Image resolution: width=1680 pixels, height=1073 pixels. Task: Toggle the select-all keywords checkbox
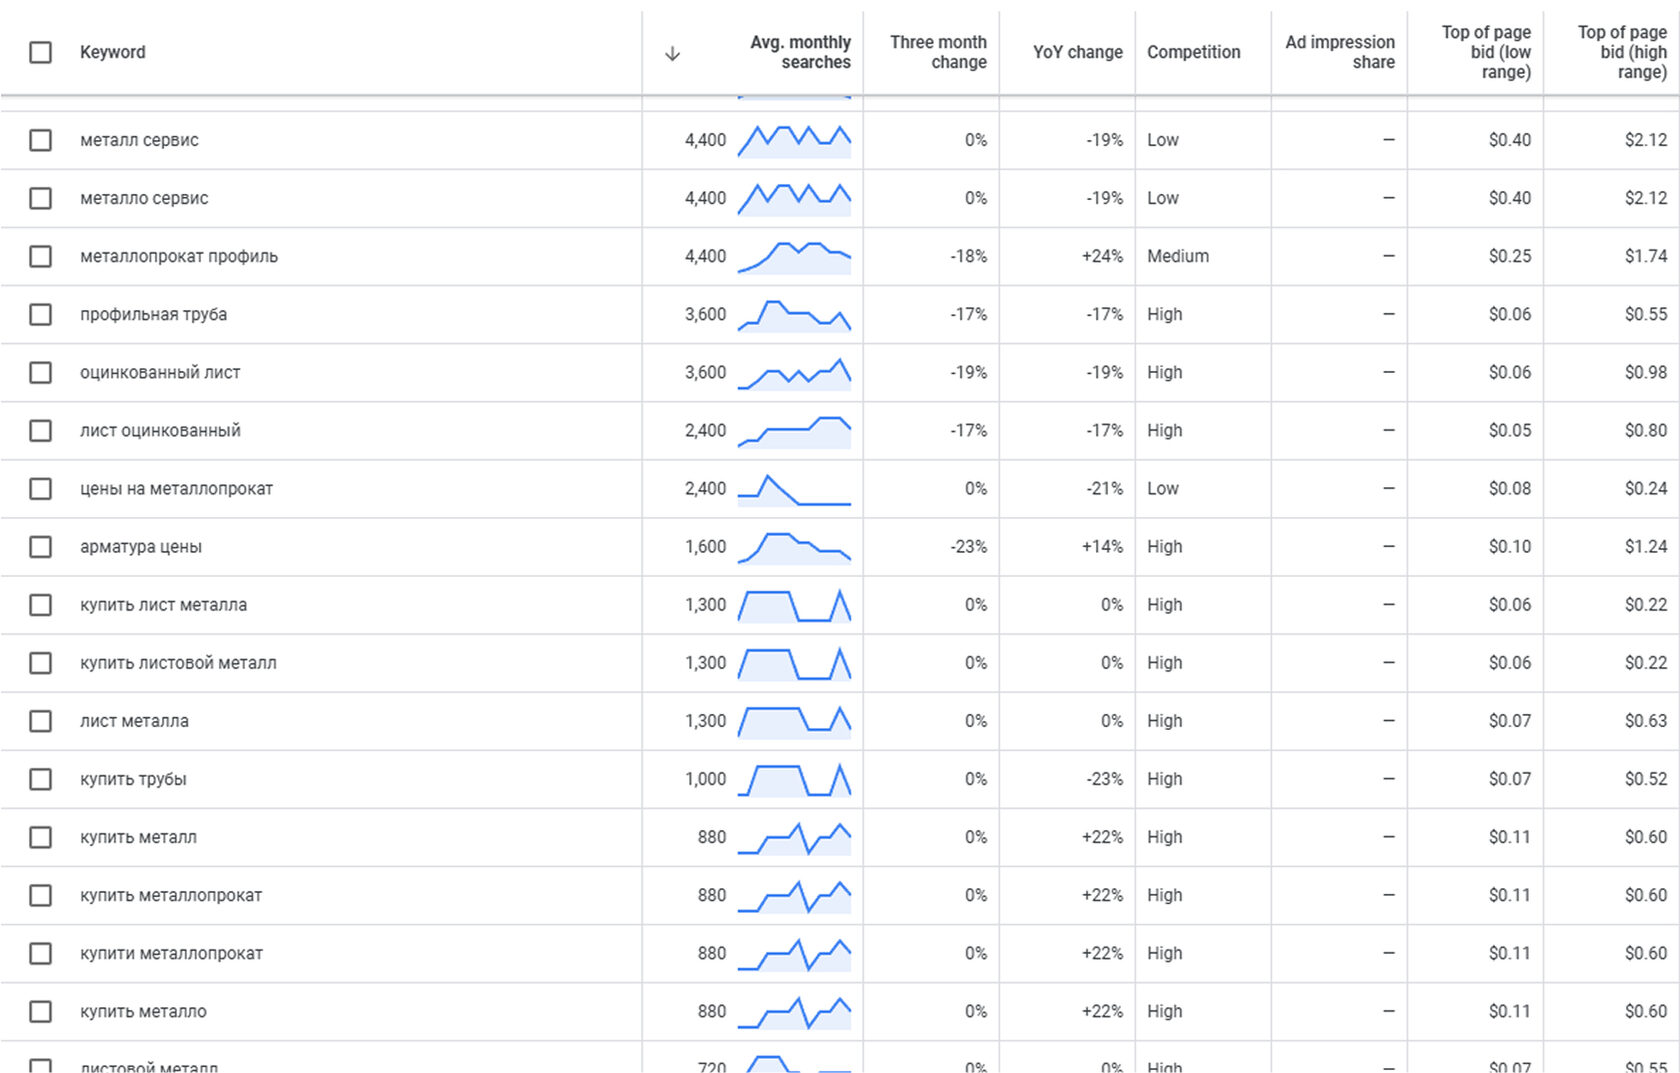click(x=40, y=52)
